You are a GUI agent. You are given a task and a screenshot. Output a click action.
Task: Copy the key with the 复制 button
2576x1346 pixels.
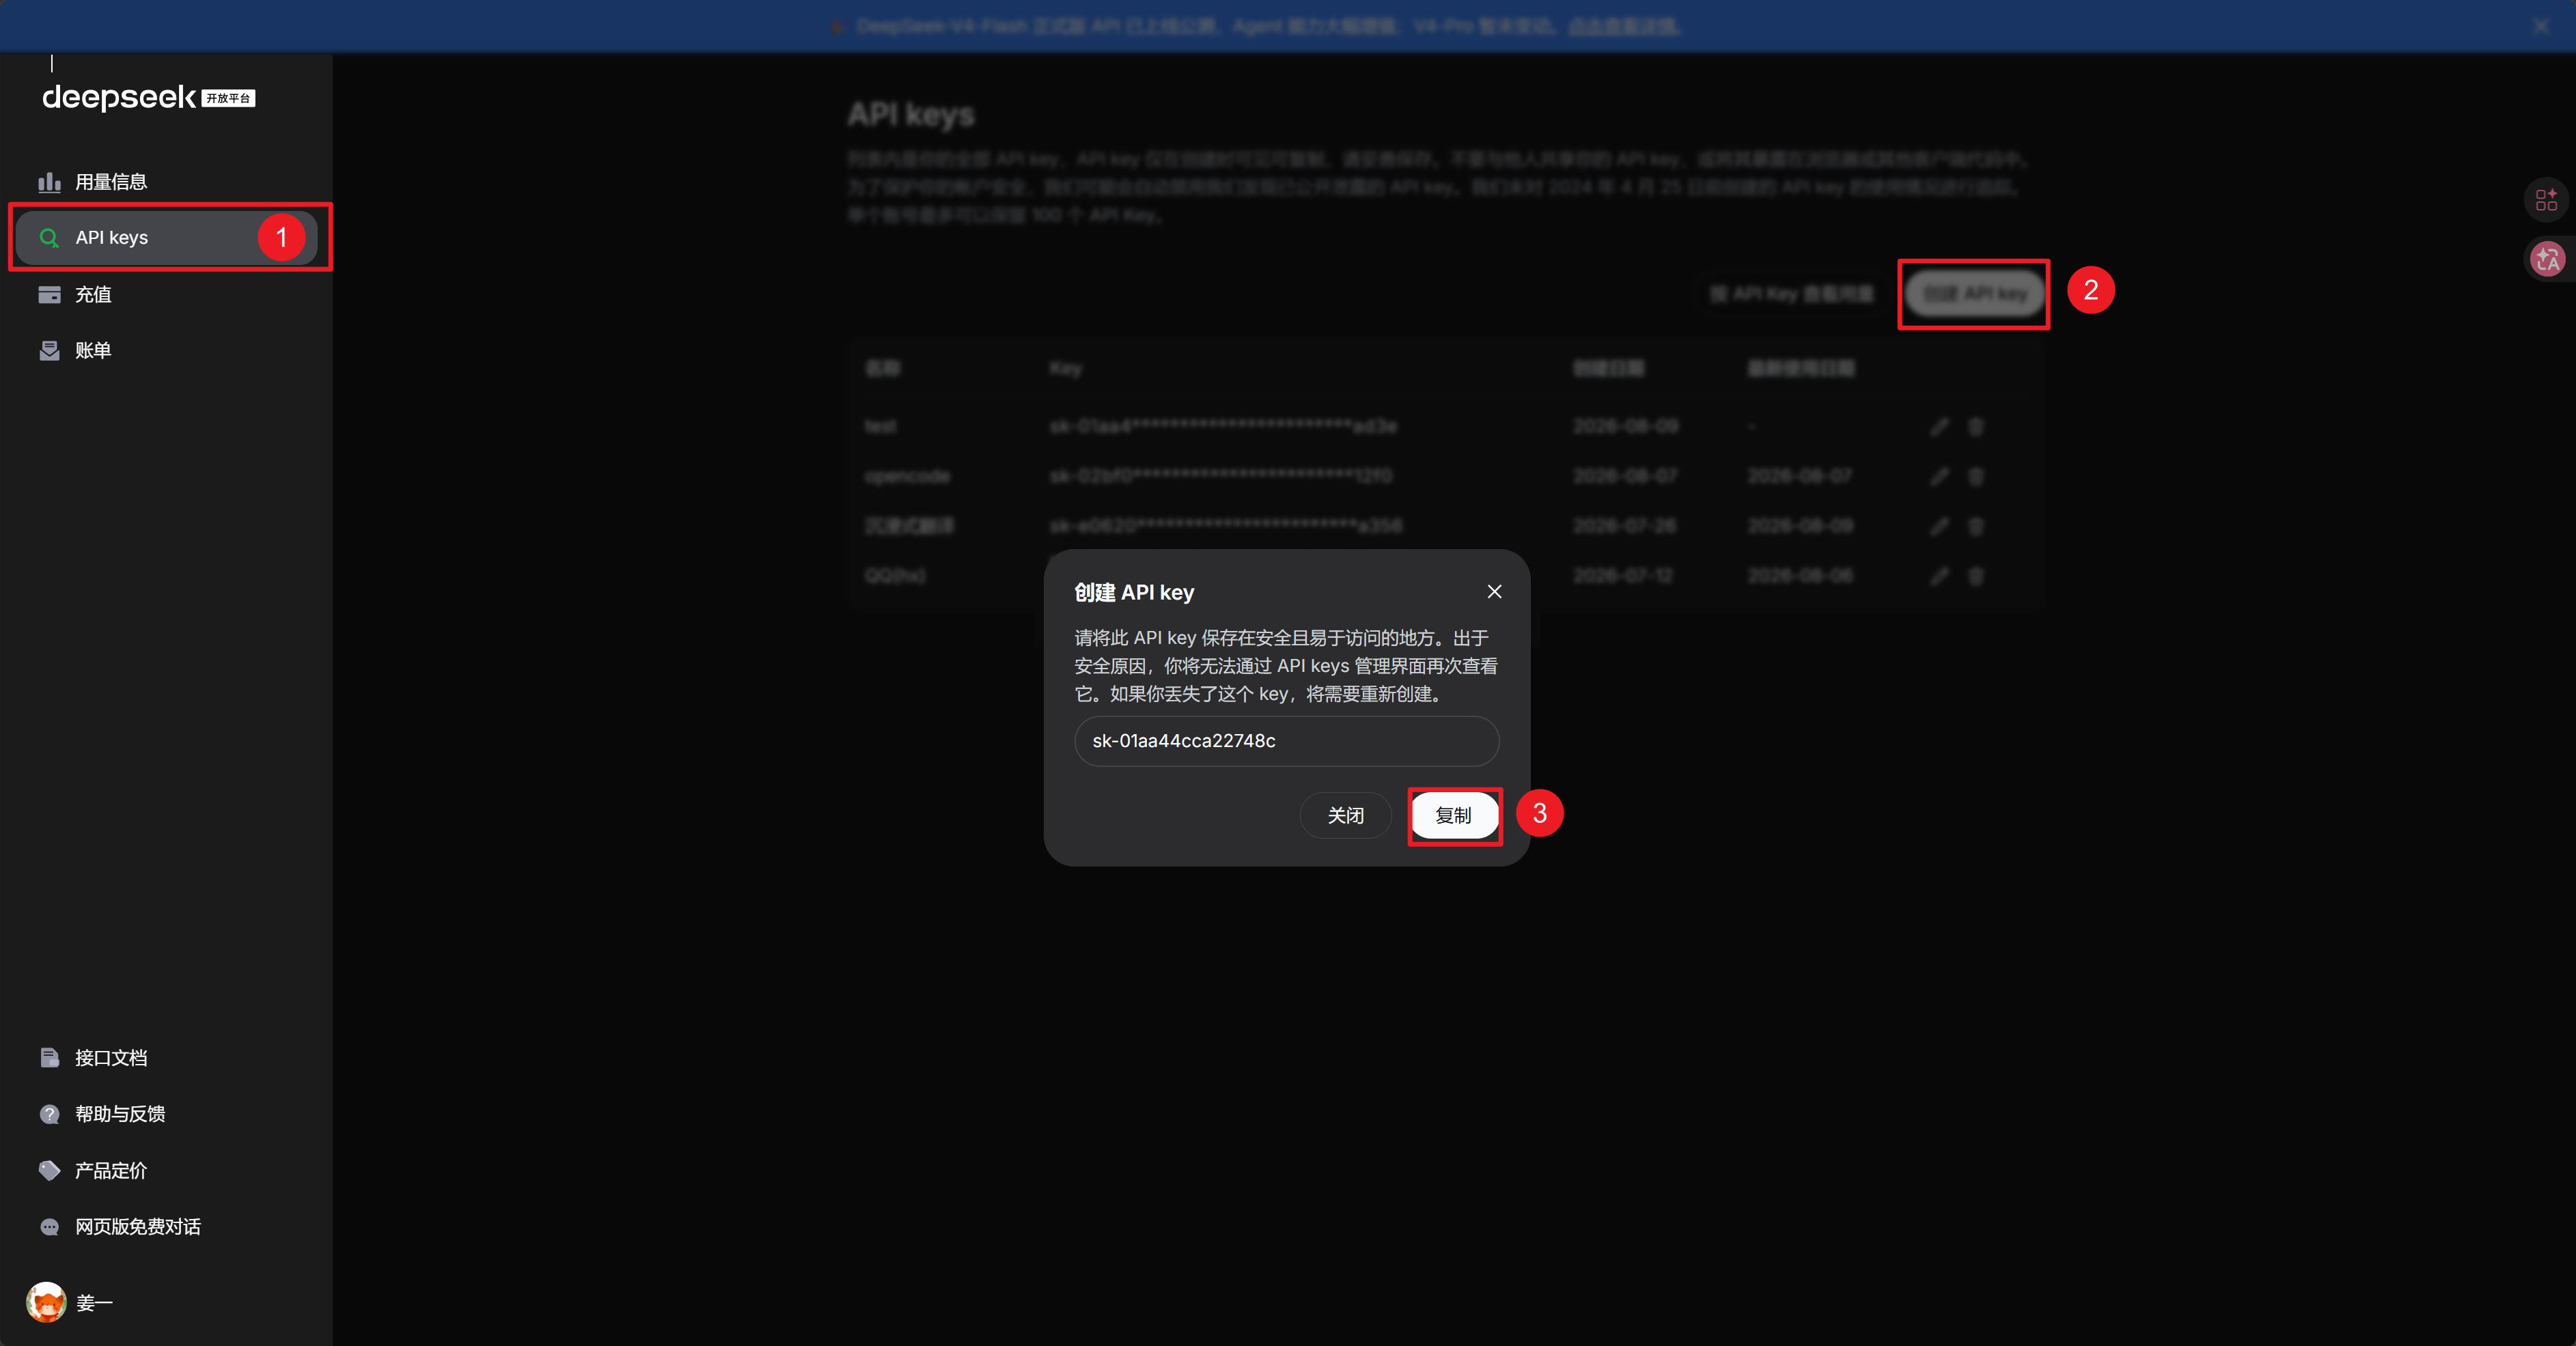click(1454, 816)
